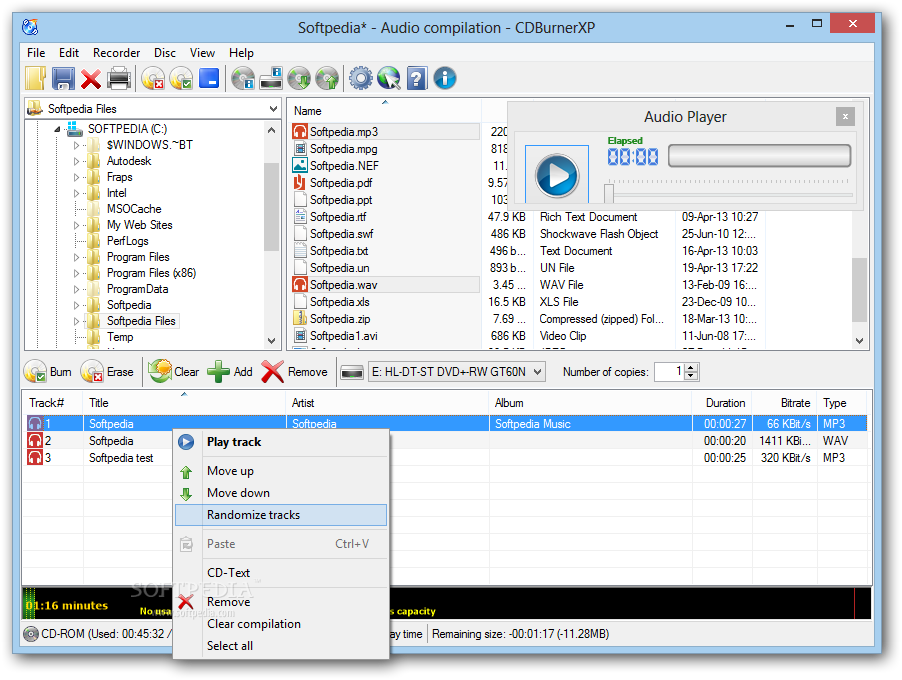Open the Edit menu
Viewport: 902px width, 680px height.
68,53
